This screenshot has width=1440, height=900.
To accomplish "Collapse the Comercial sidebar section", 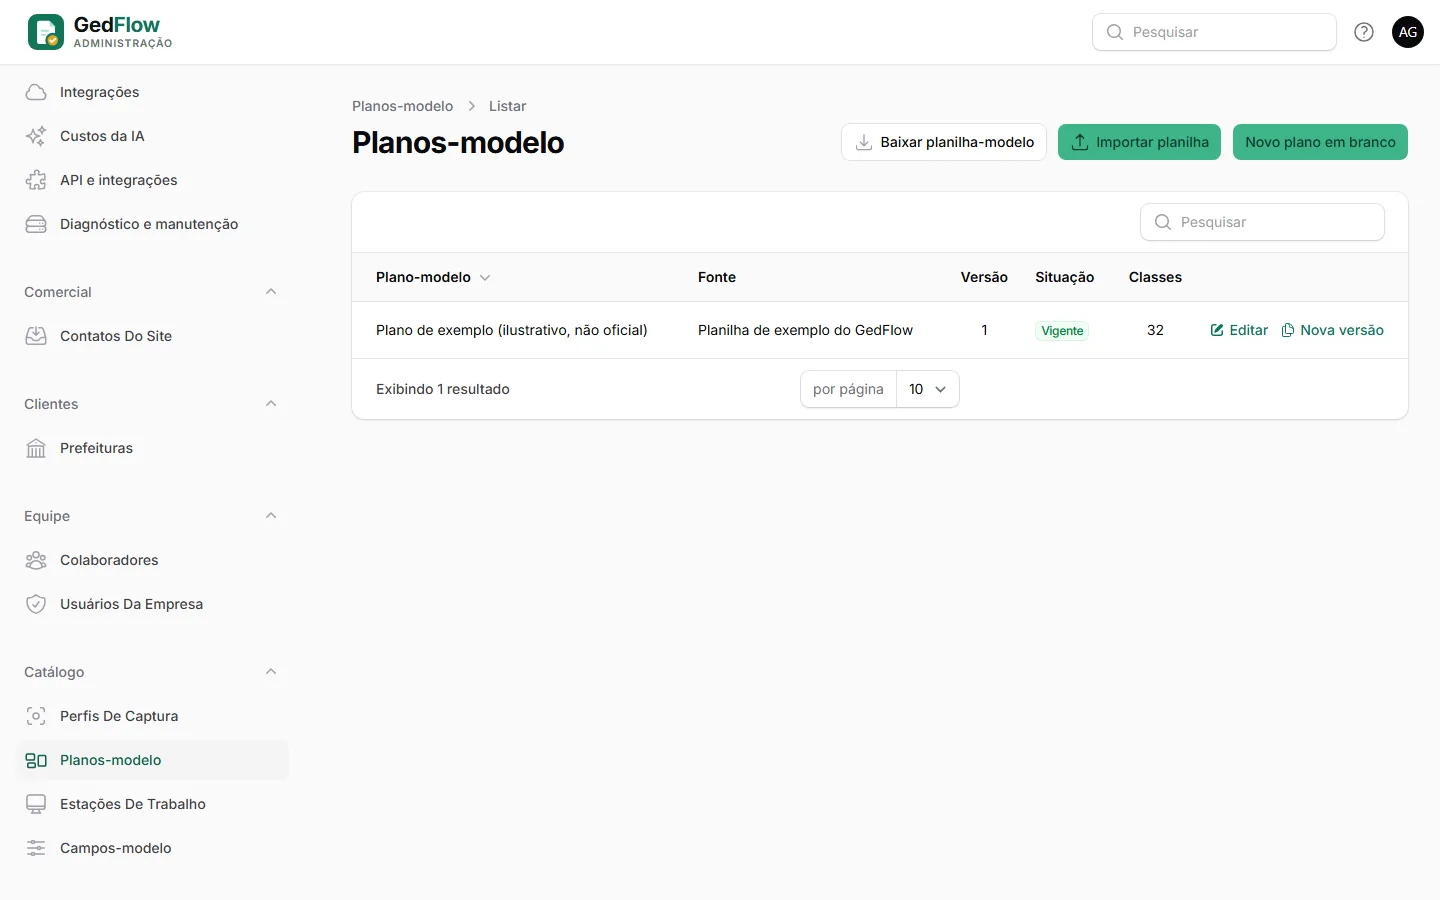I will pos(271,292).
